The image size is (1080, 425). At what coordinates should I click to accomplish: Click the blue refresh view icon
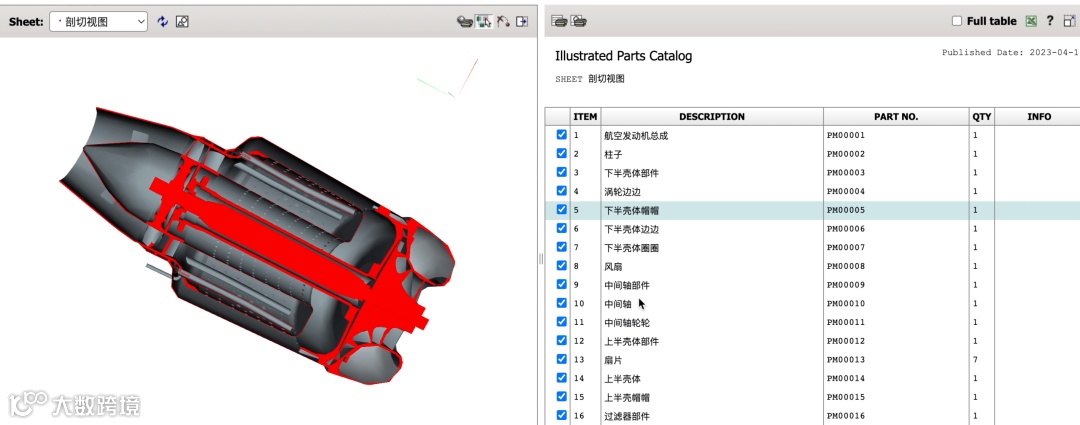coord(163,21)
